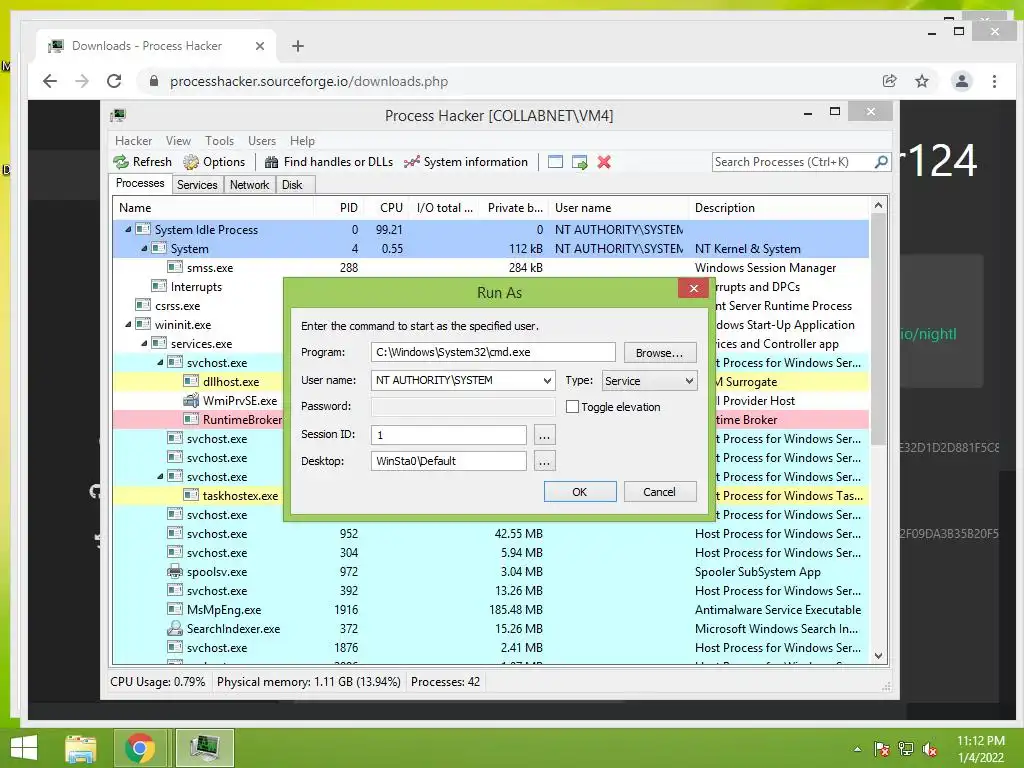This screenshot has height=768, width=1024.
Task: Click the Session ID ellipsis button
Action: pyautogui.click(x=545, y=435)
